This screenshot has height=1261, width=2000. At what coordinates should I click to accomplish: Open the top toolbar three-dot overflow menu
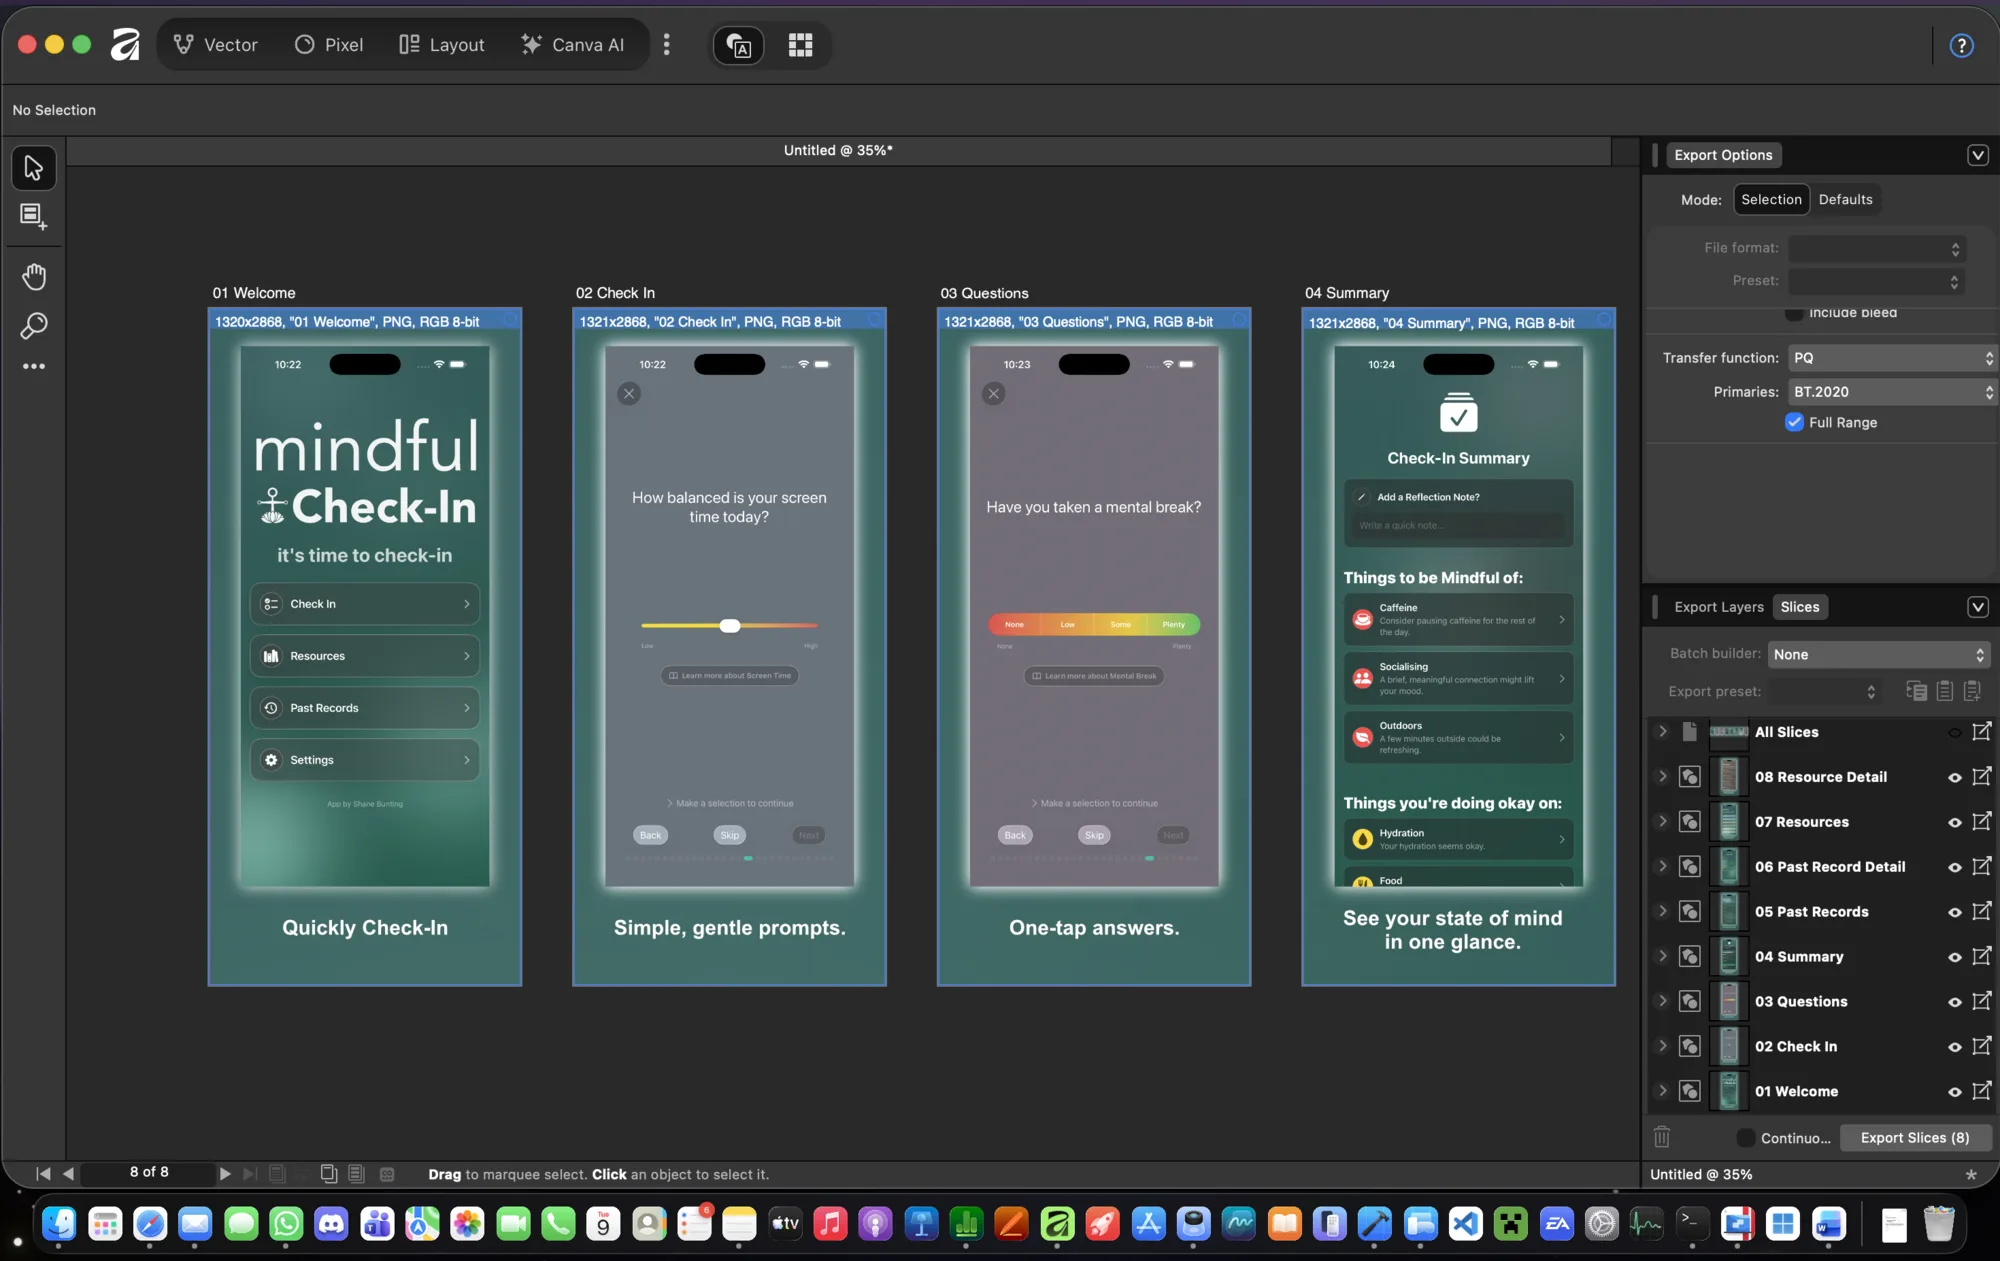click(x=667, y=45)
